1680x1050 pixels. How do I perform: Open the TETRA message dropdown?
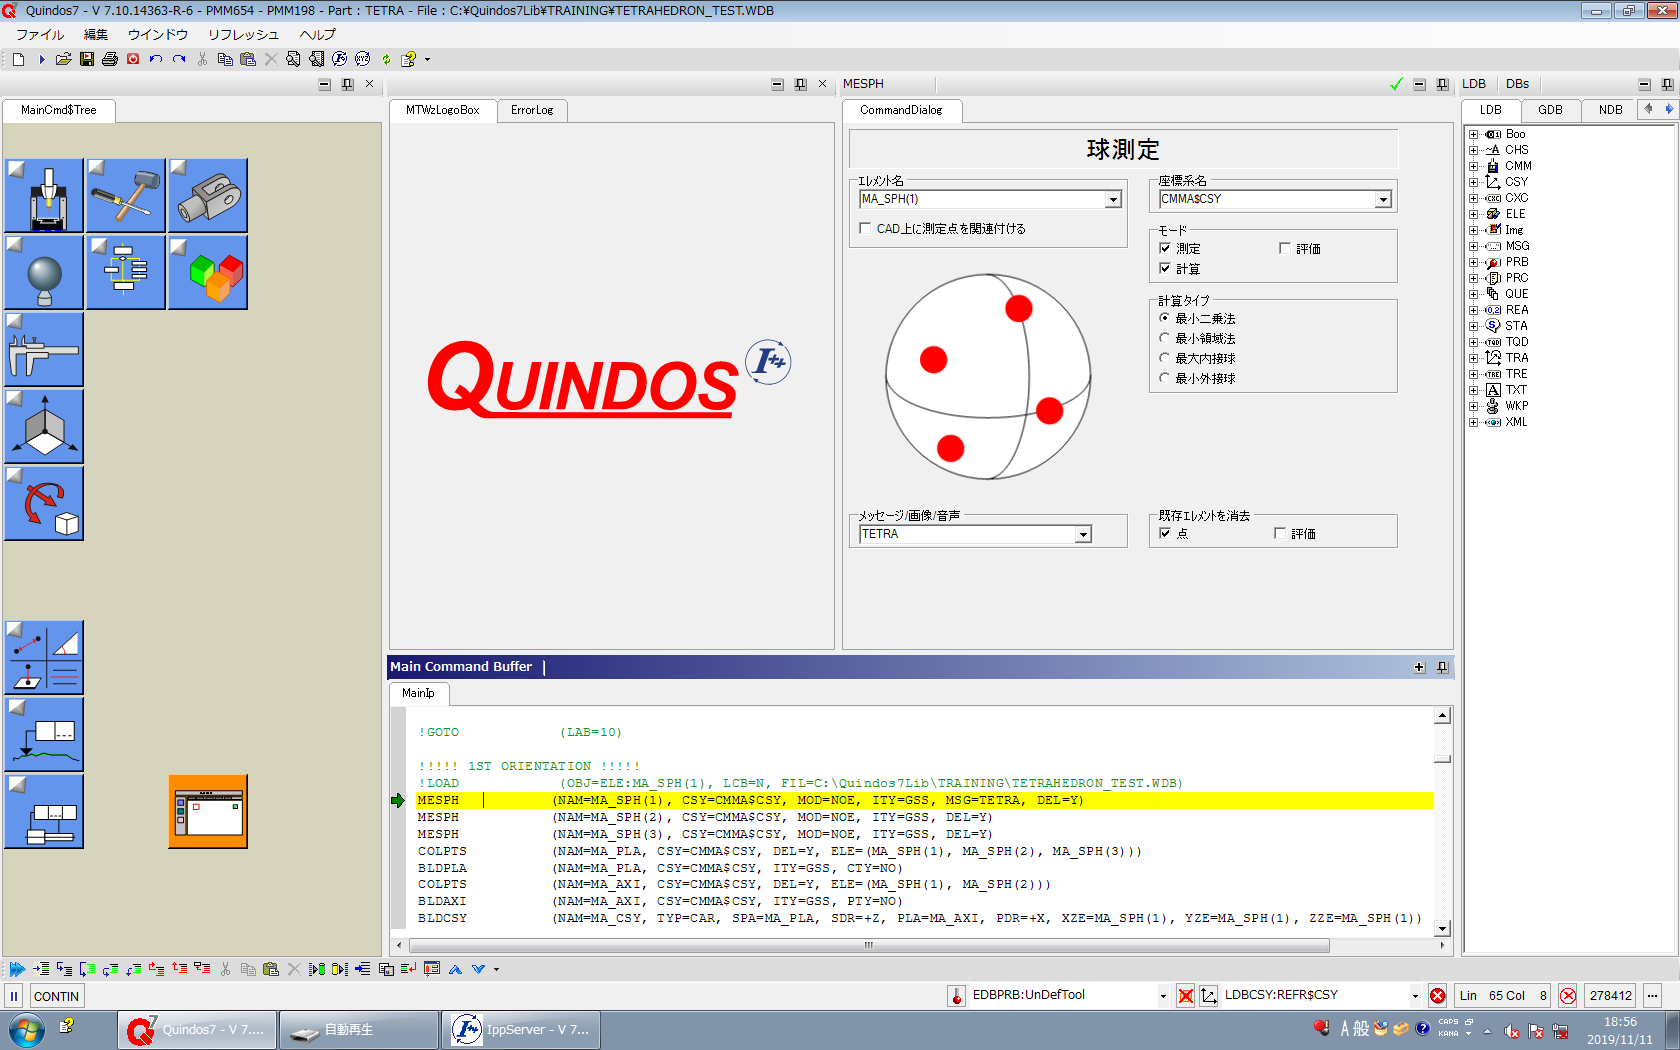(1083, 535)
